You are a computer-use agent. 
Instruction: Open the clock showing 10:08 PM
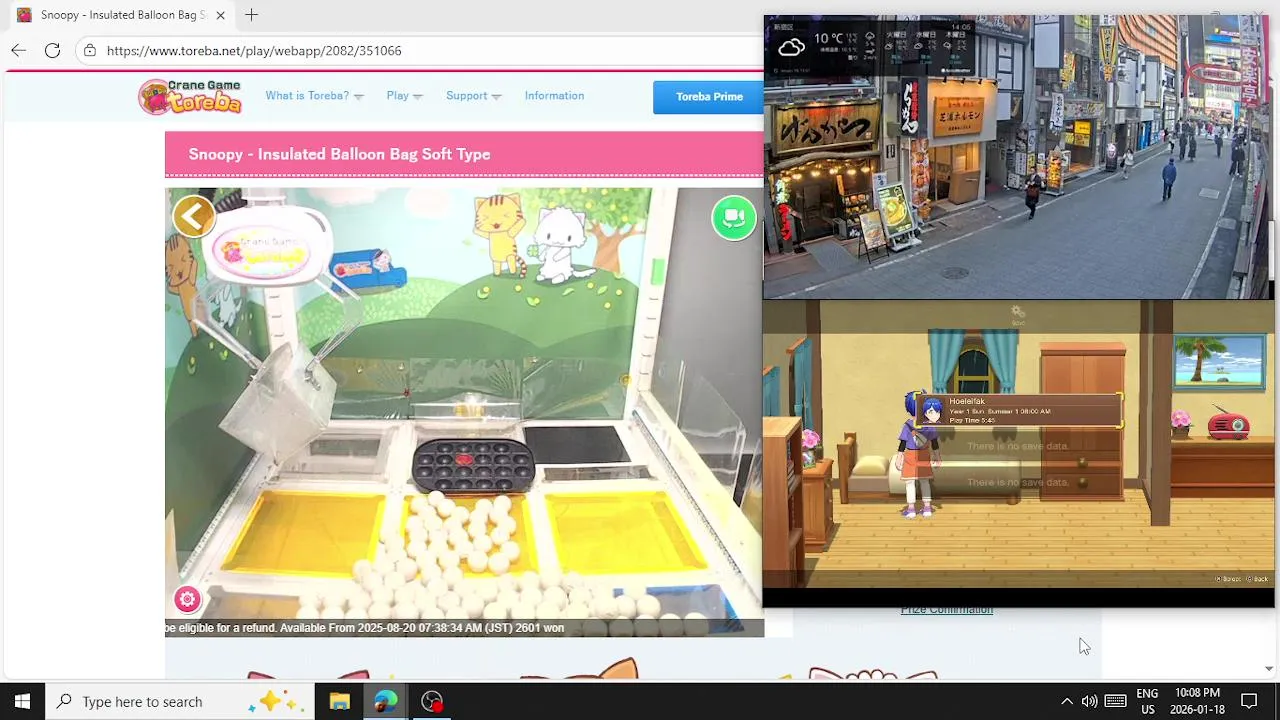click(1197, 701)
